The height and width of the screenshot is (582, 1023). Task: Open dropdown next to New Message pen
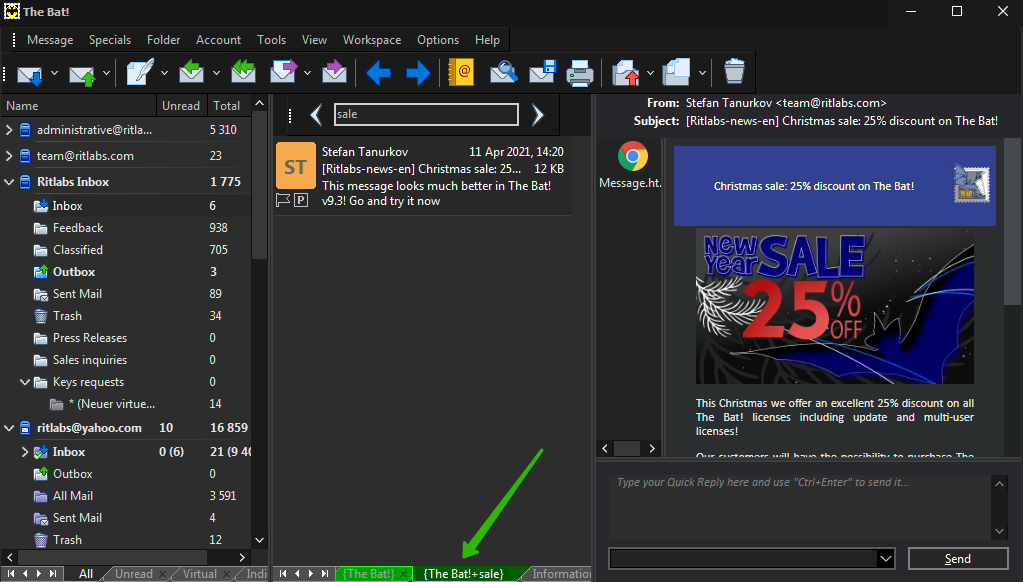click(x=164, y=73)
